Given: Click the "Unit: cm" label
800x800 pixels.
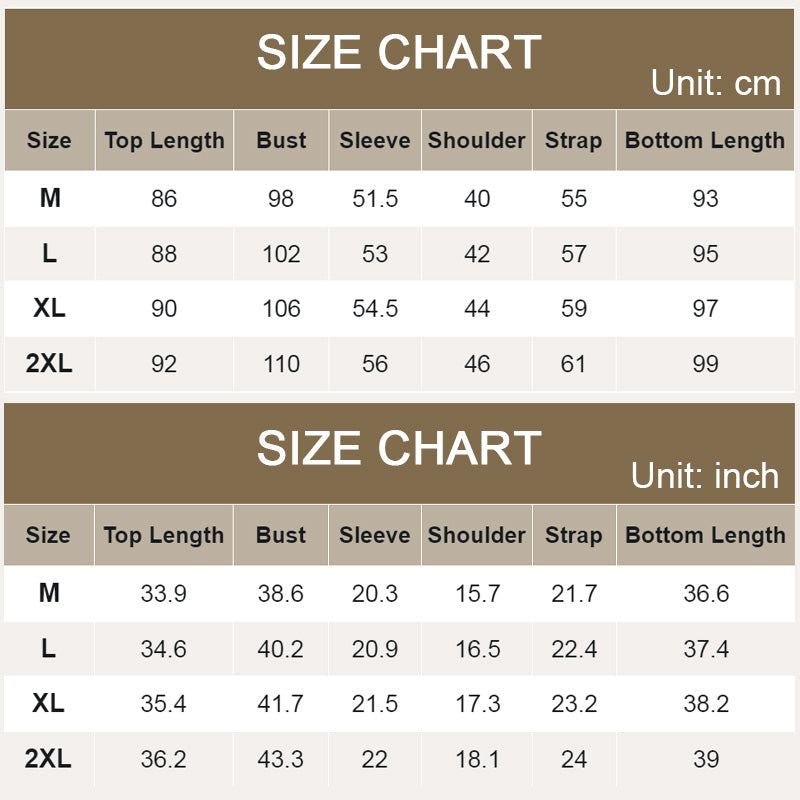Looking at the screenshot, I should pos(715,83).
